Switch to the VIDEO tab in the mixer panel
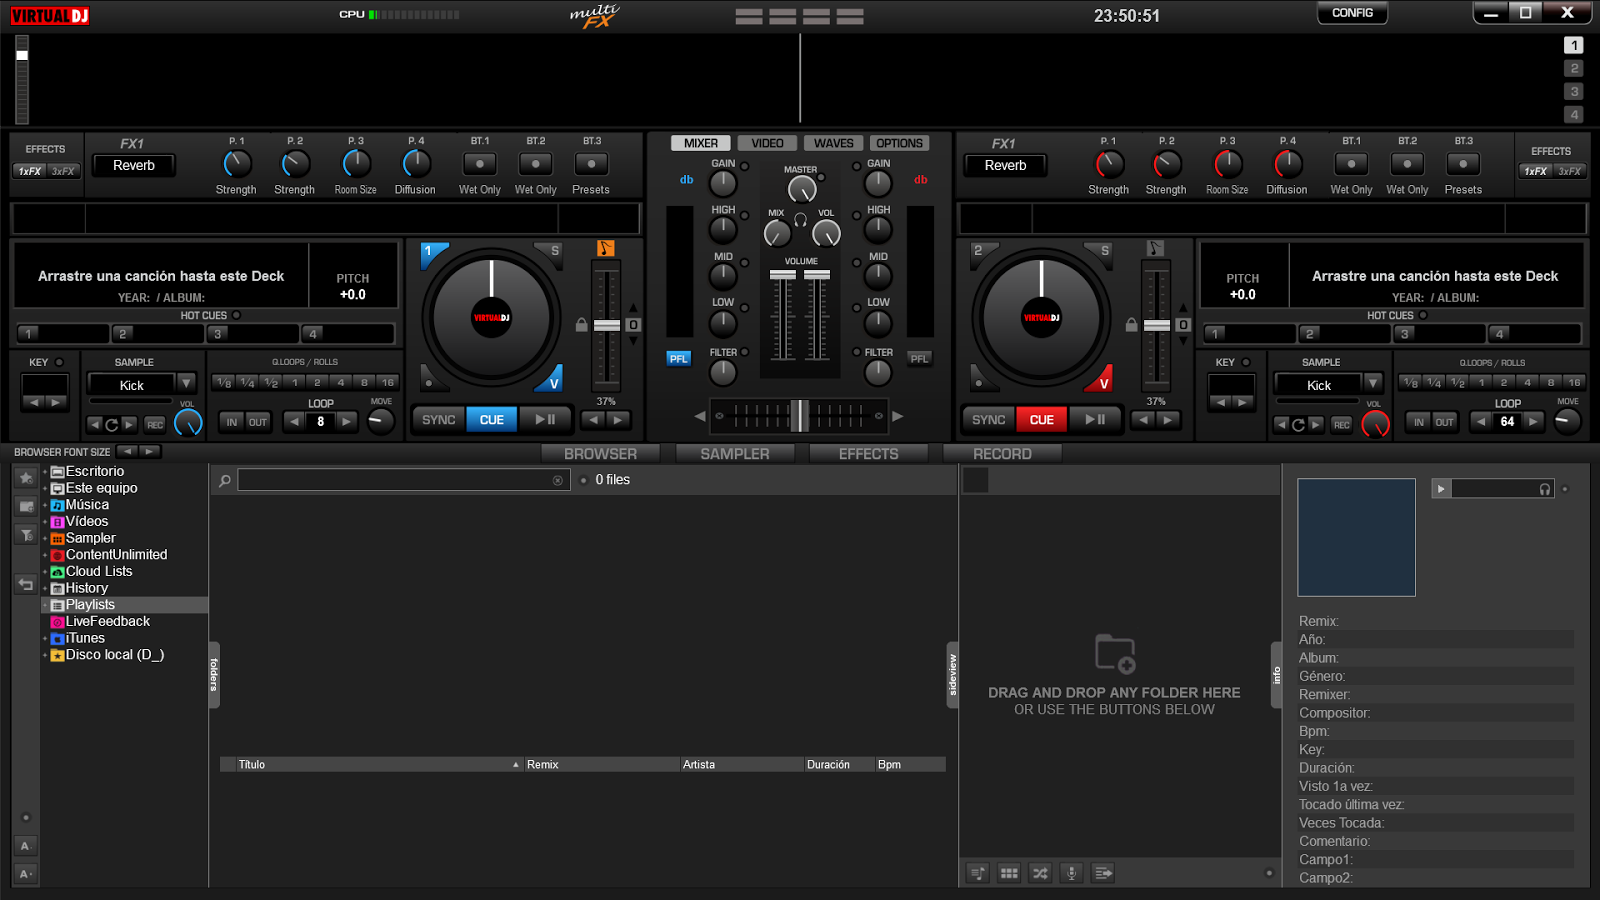Viewport: 1600px width, 900px height. (x=766, y=142)
